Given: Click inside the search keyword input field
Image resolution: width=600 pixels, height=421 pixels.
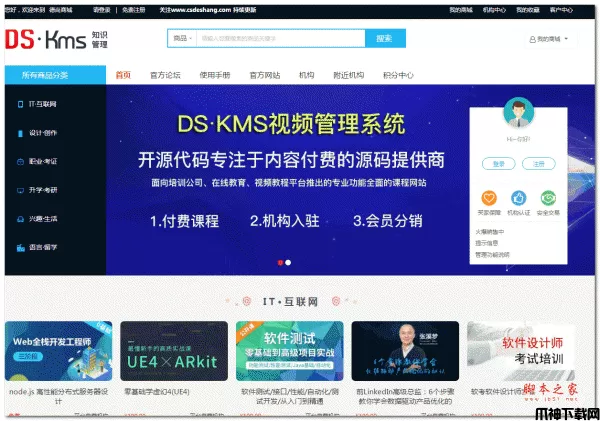Looking at the screenshot, I should click(281, 38).
